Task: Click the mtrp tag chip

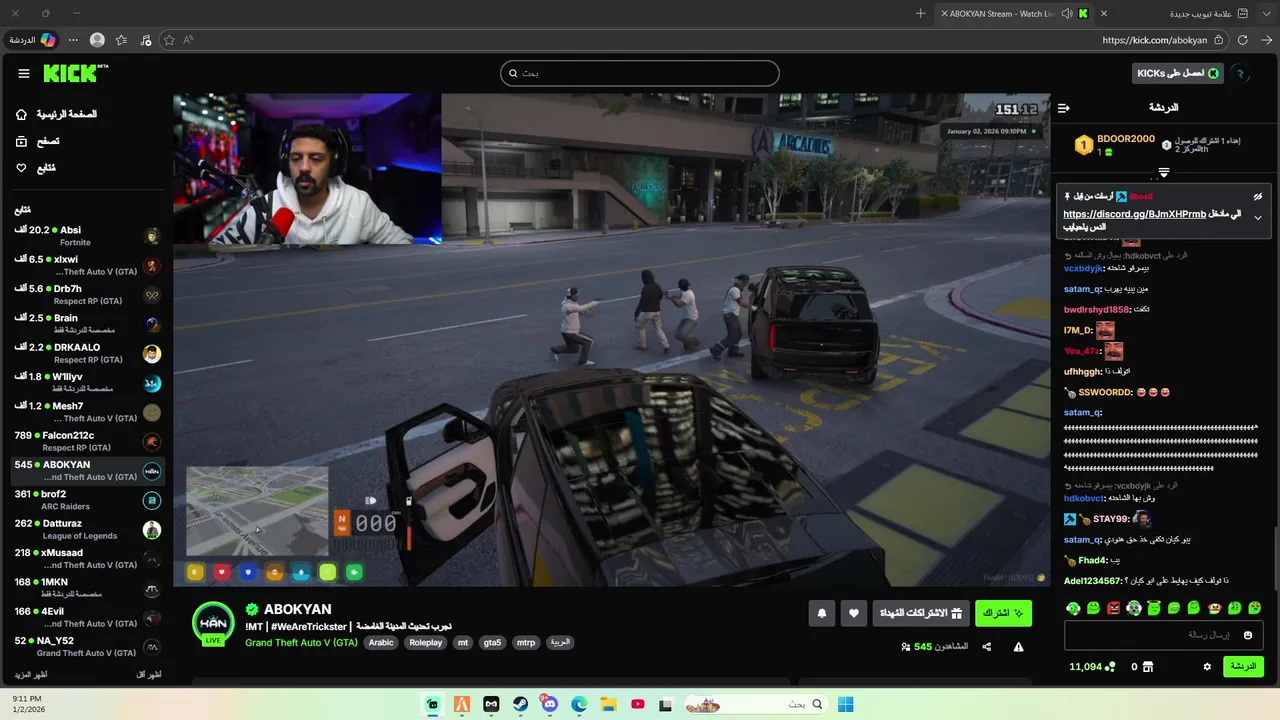Action: point(525,643)
